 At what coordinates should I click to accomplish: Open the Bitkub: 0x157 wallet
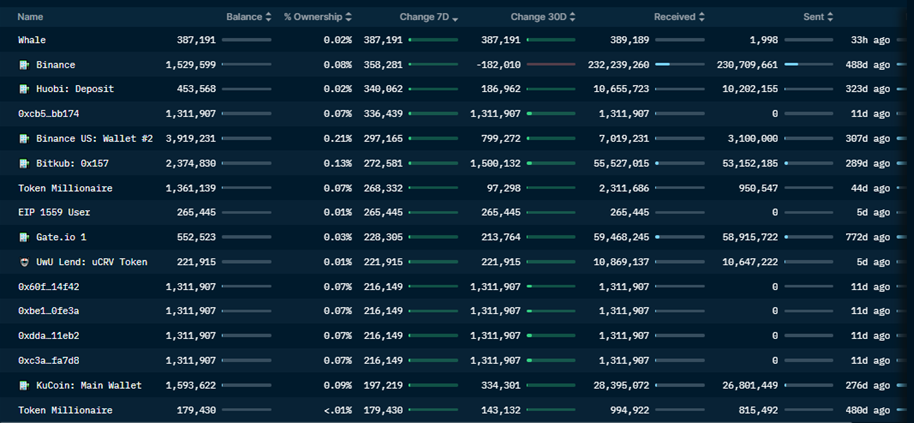pyautogui.click(x=72, y=164)
